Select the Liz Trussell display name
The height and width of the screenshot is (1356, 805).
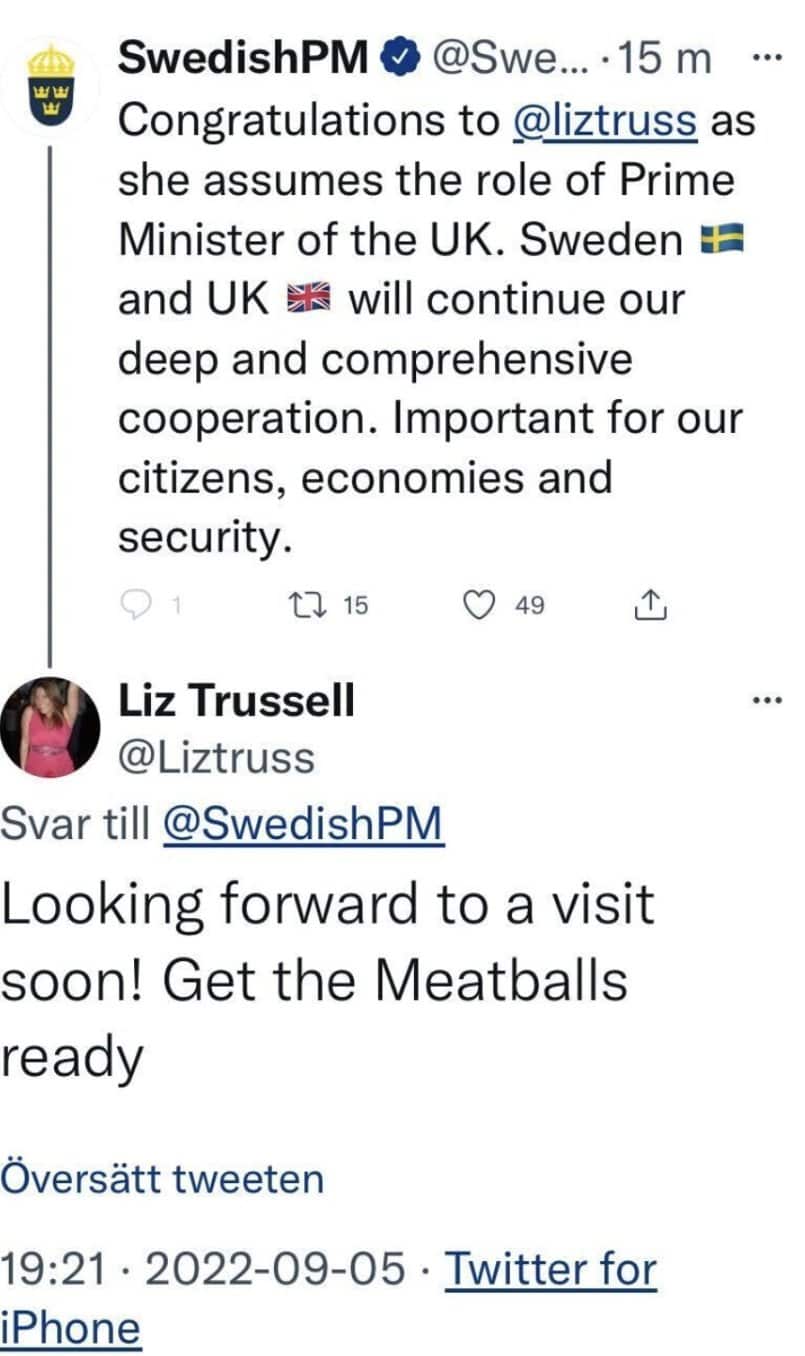pyautogui.click(x=237, y=703)
